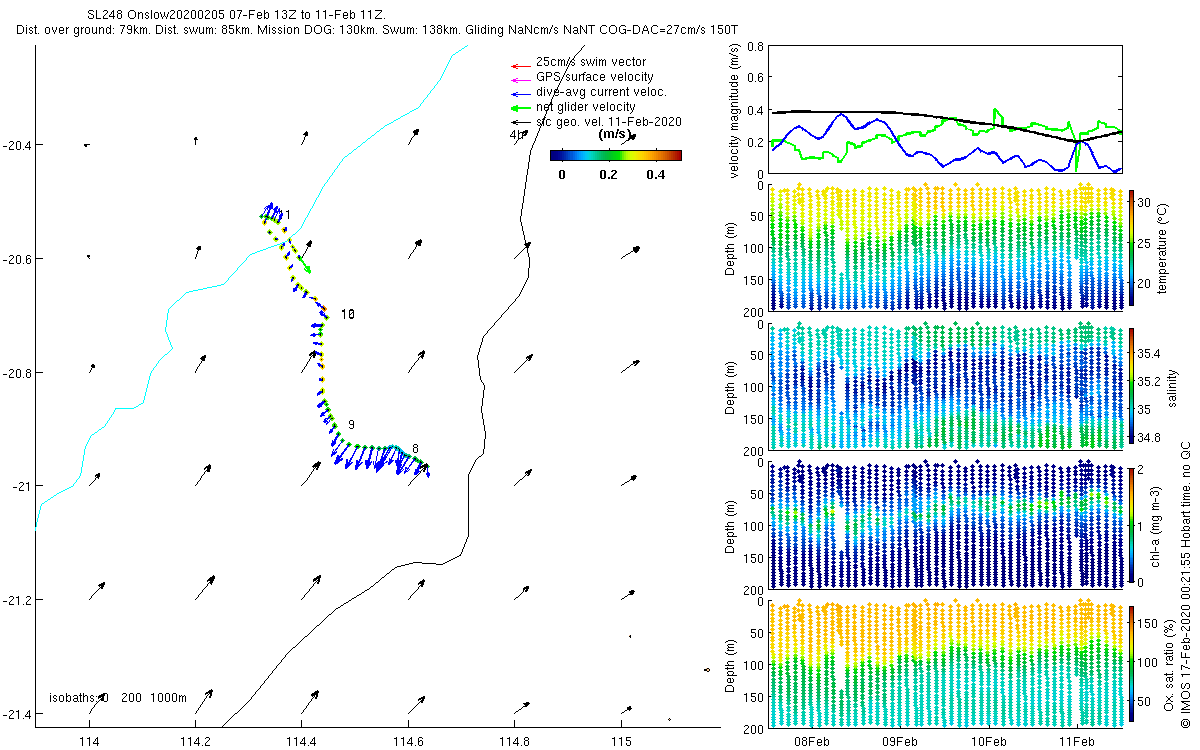Click longitude tick 114.2 on map

[196, 741]
